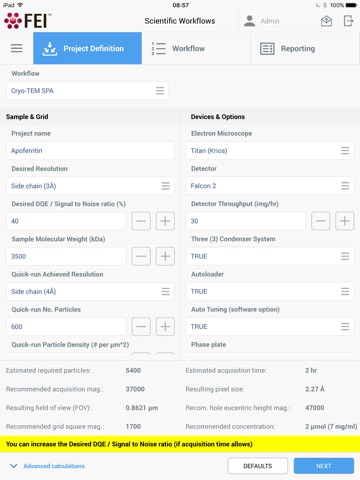360x480 pixels.
Task: Increase the Desired DQE value with plus
Action: [165, 221]
